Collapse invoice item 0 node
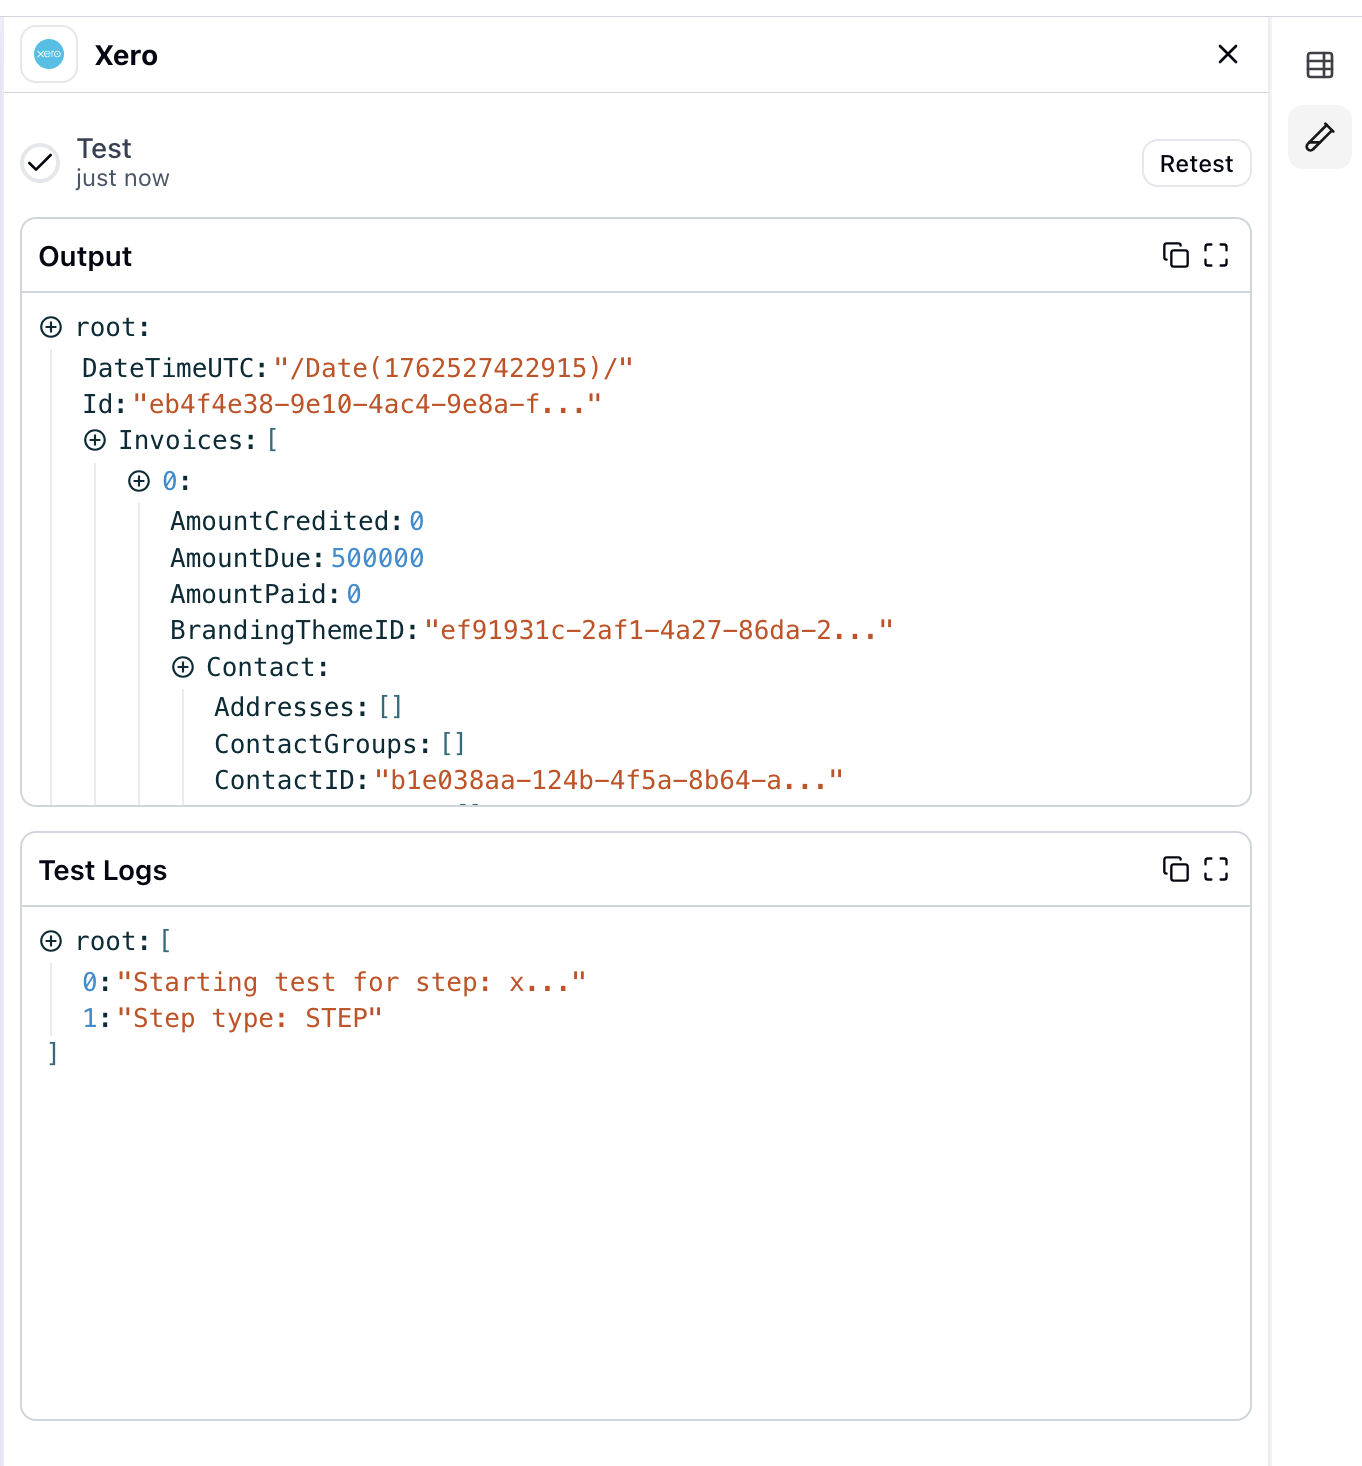The image size is (1362, 1466). tap(139, 482)
